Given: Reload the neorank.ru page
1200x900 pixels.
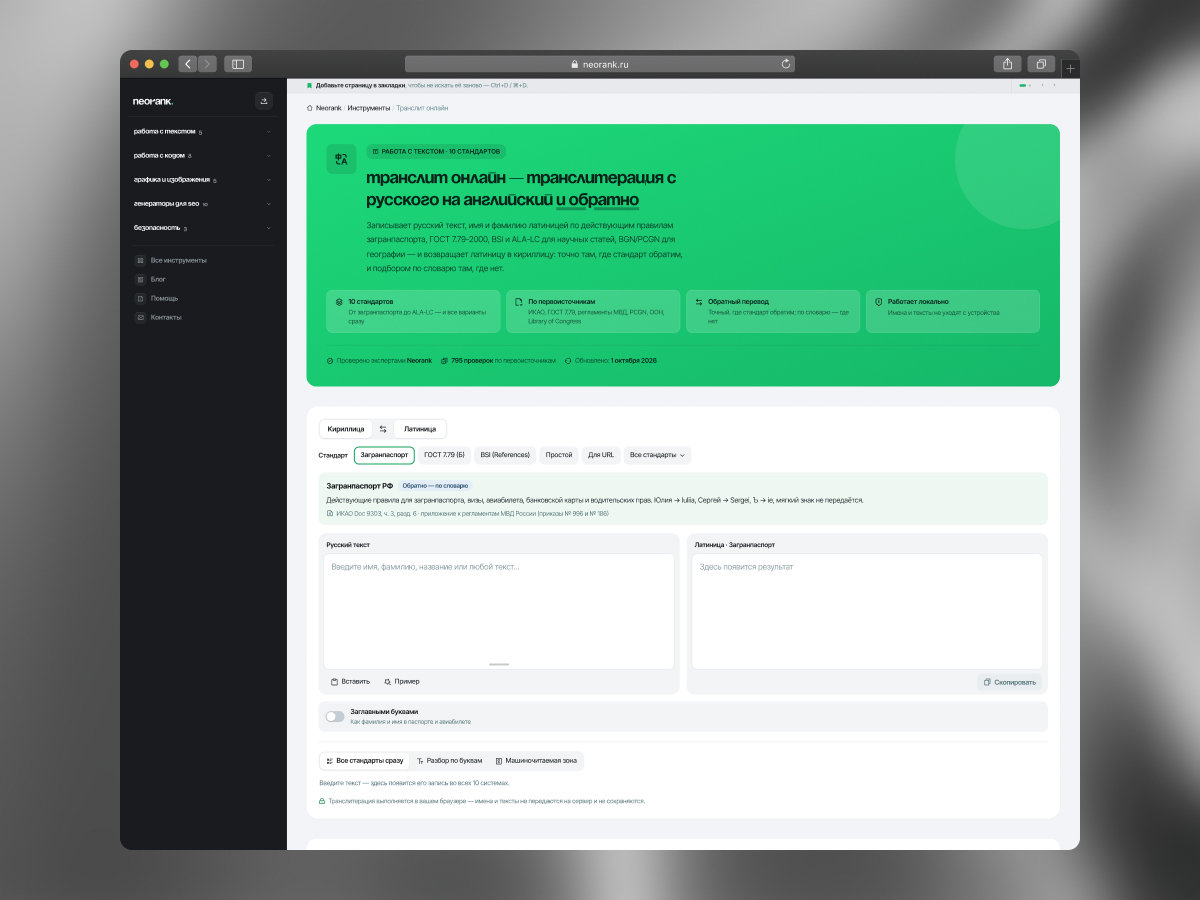Looking at the screenshot, I should click(787, 64).
